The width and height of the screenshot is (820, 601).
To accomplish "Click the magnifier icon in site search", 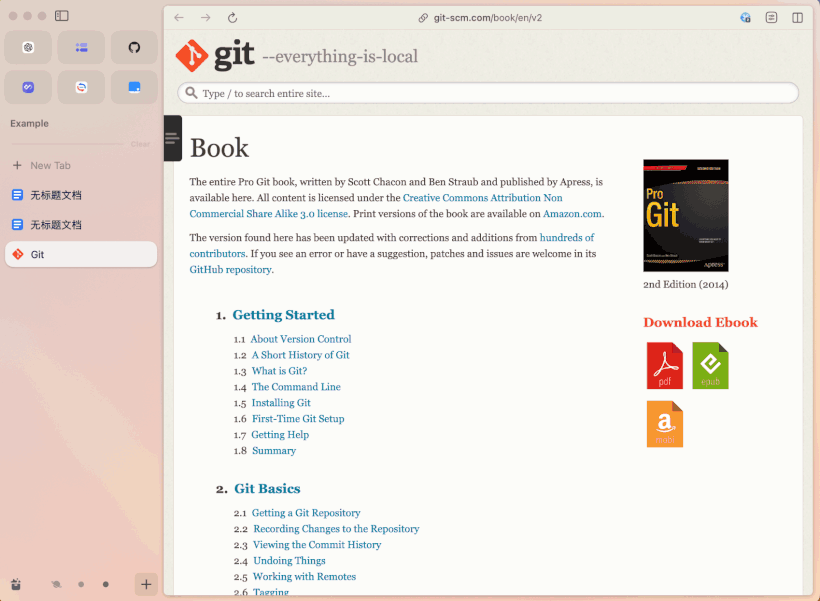I will [191, 93].
